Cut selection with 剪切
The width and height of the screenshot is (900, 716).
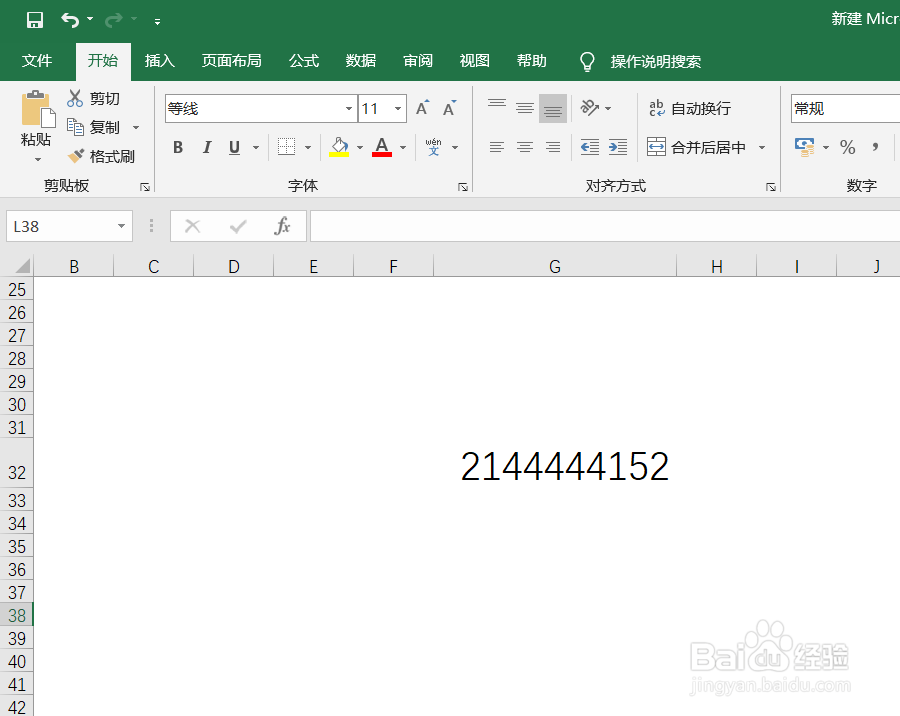tap(94, 99)
